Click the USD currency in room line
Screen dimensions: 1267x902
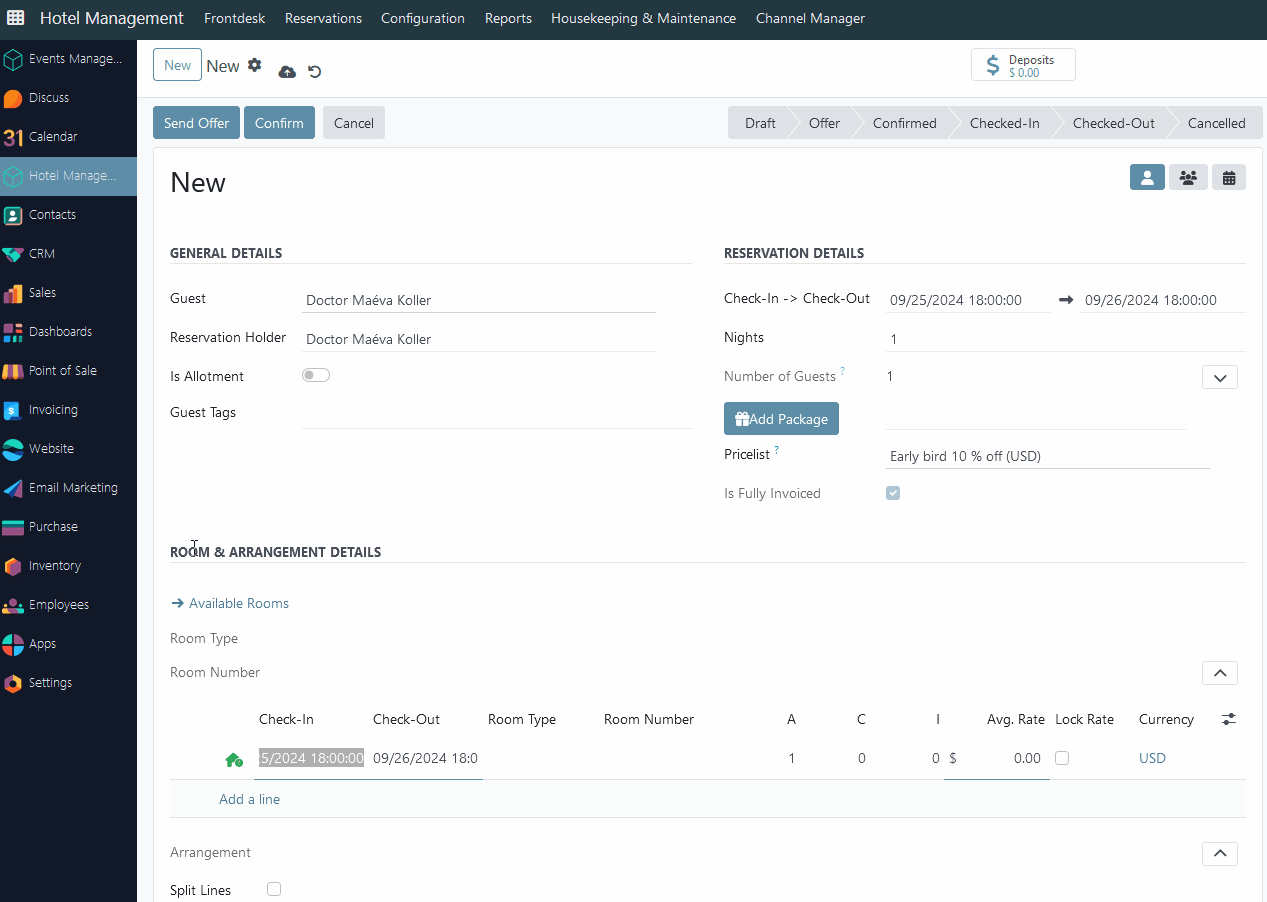click(x=1152, y=758)
